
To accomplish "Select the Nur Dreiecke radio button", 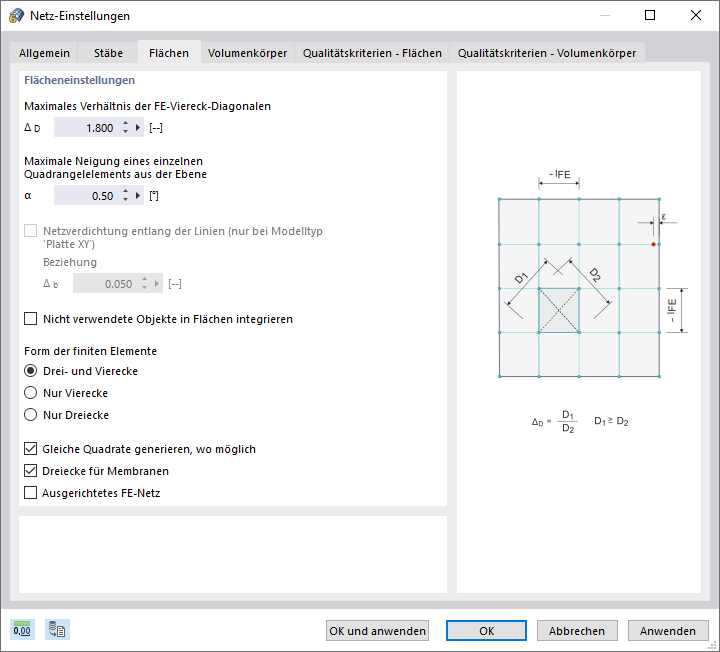I will [x=30, y=415].
